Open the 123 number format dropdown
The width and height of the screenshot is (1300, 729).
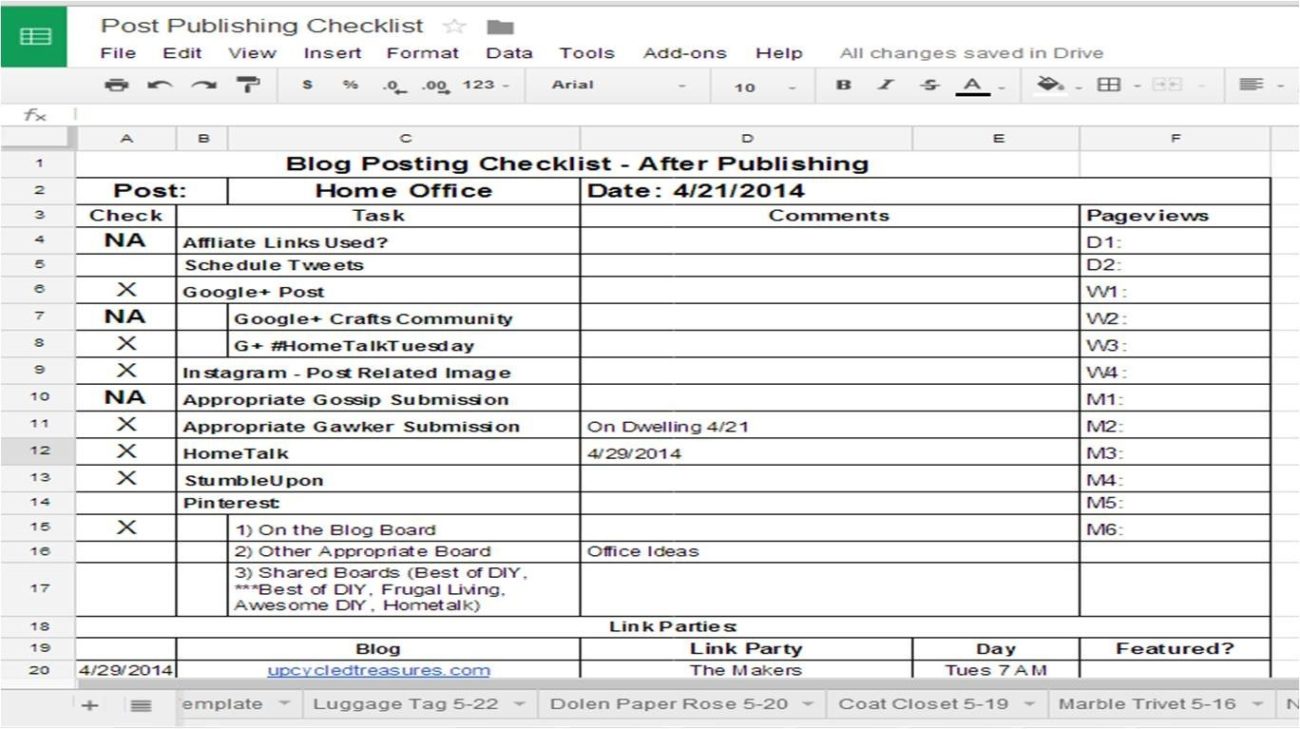485,86
